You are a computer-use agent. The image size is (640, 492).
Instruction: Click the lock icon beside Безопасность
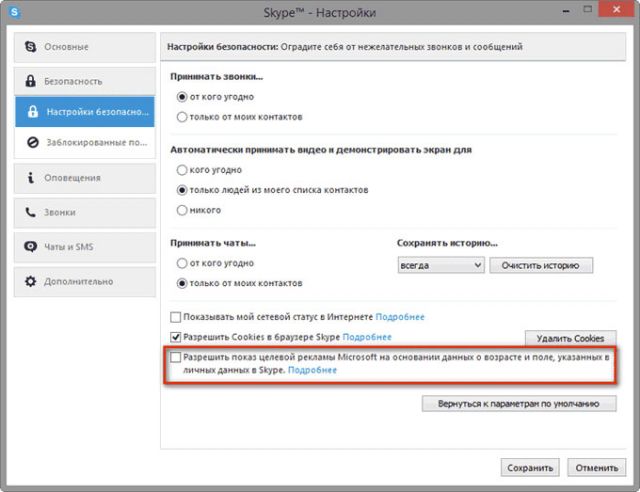[x=32, y=81]
